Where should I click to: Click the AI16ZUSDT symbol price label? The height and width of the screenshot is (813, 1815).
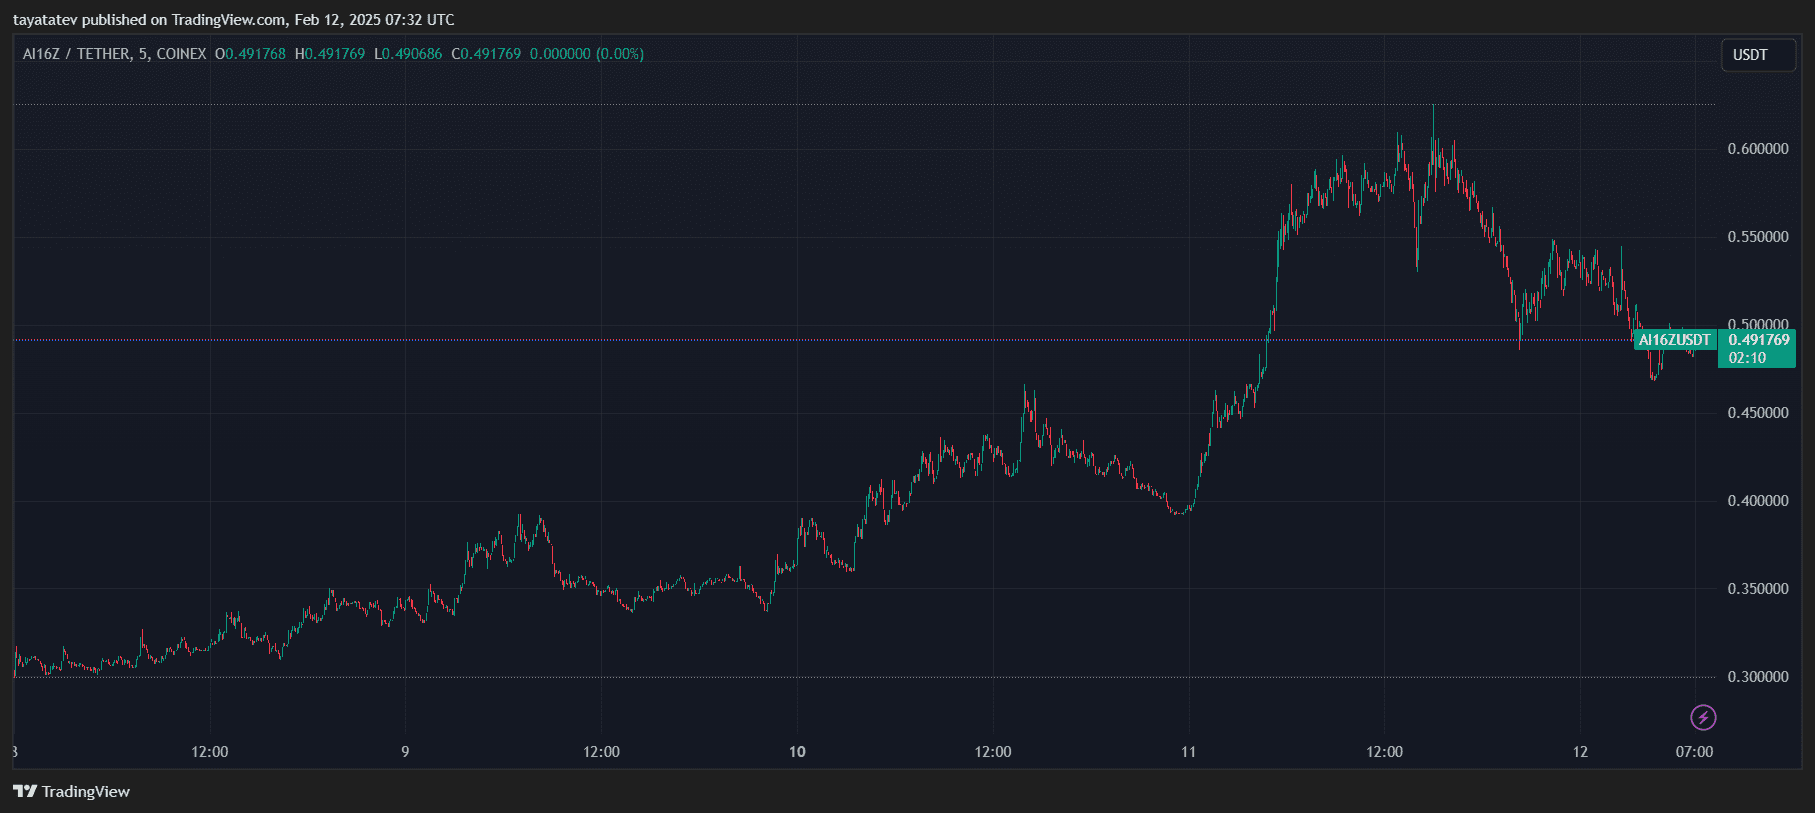pos(1674,340)
